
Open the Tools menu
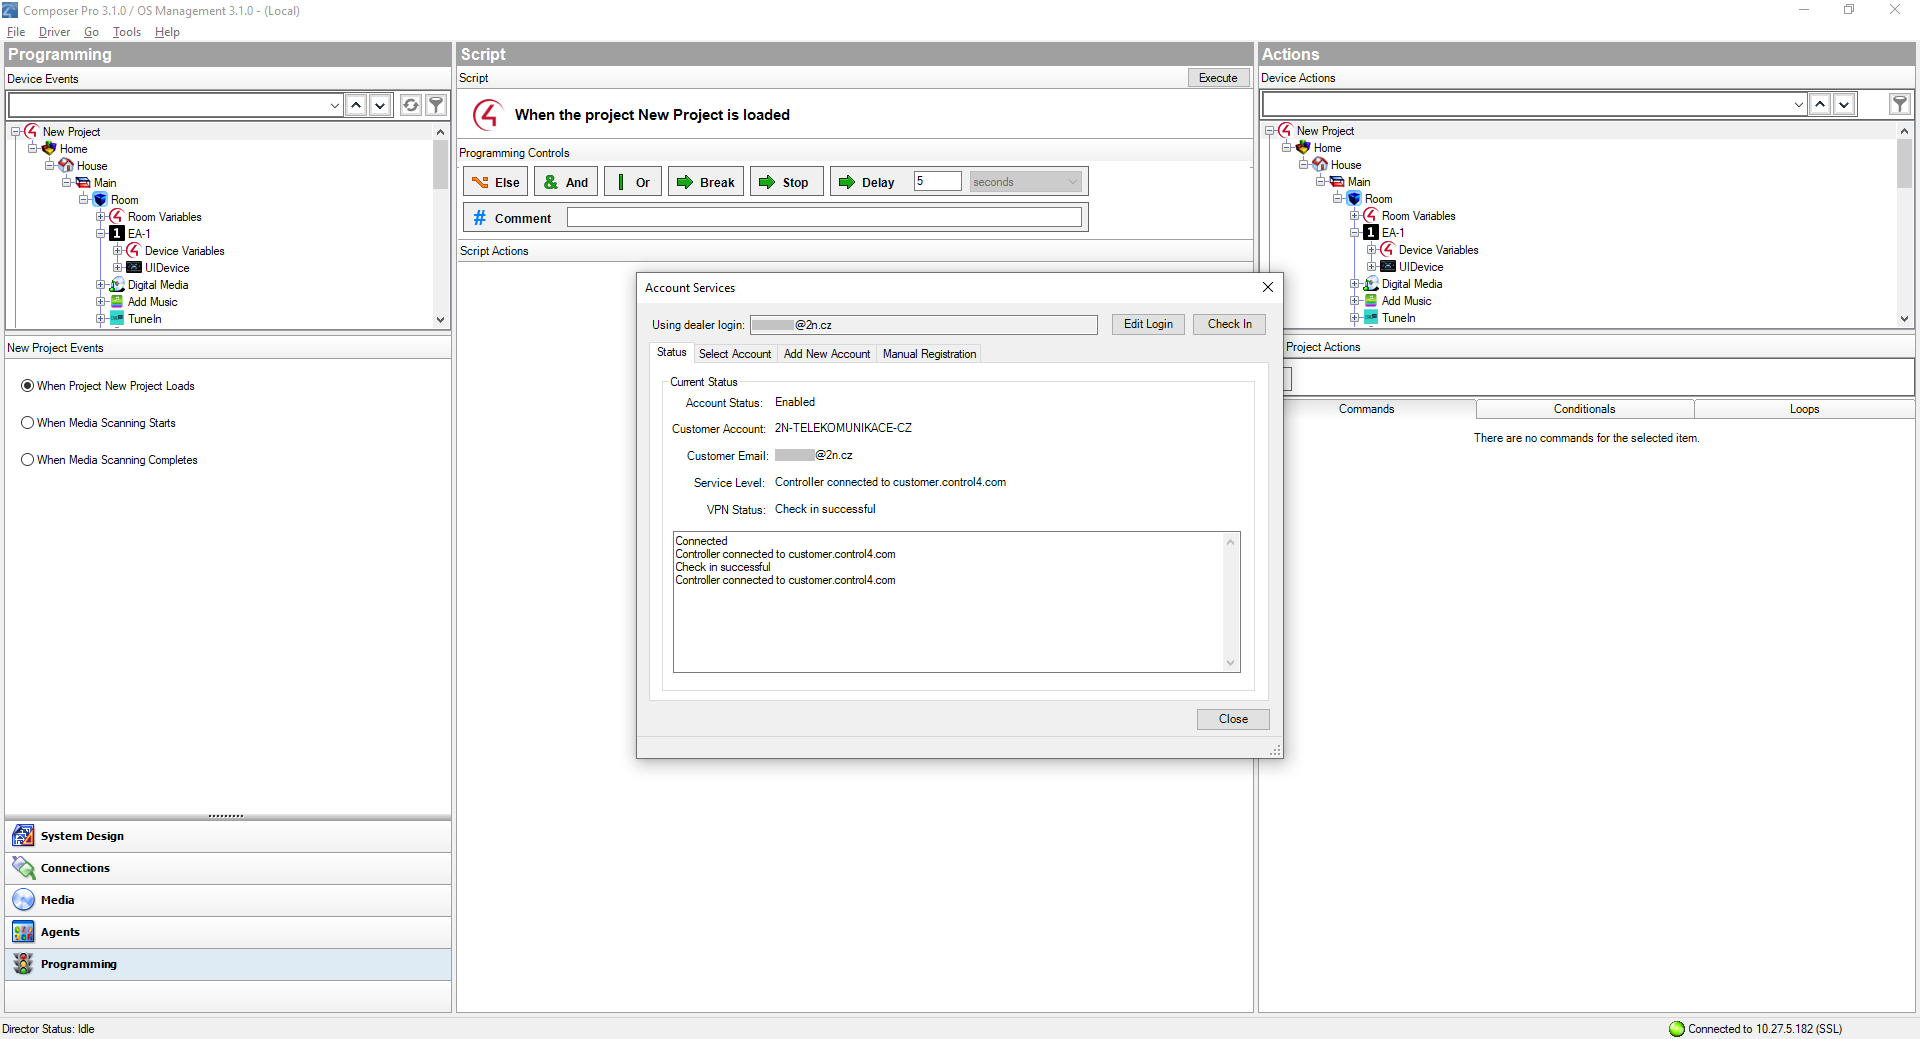click(126, 32)
